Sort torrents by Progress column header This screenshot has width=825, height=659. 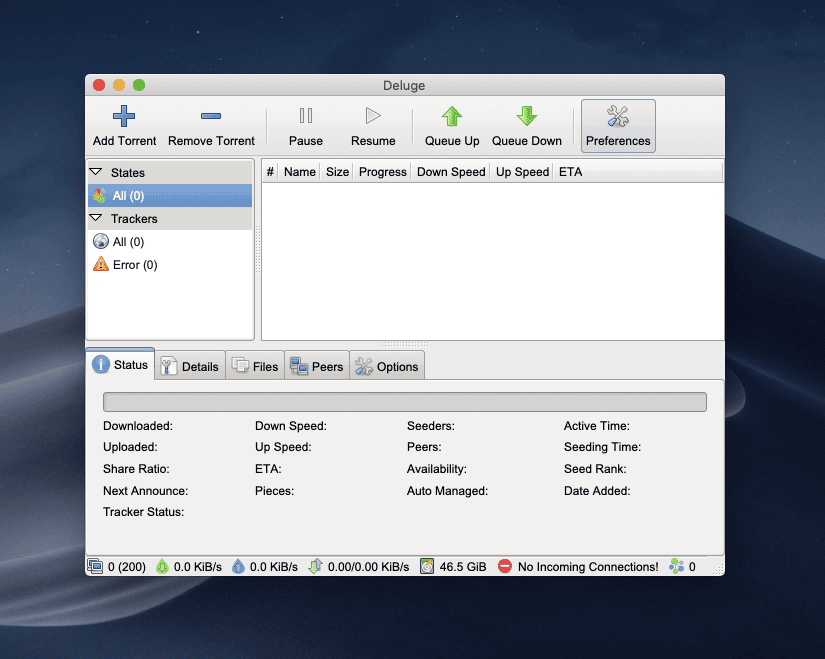tap(382, 172)
